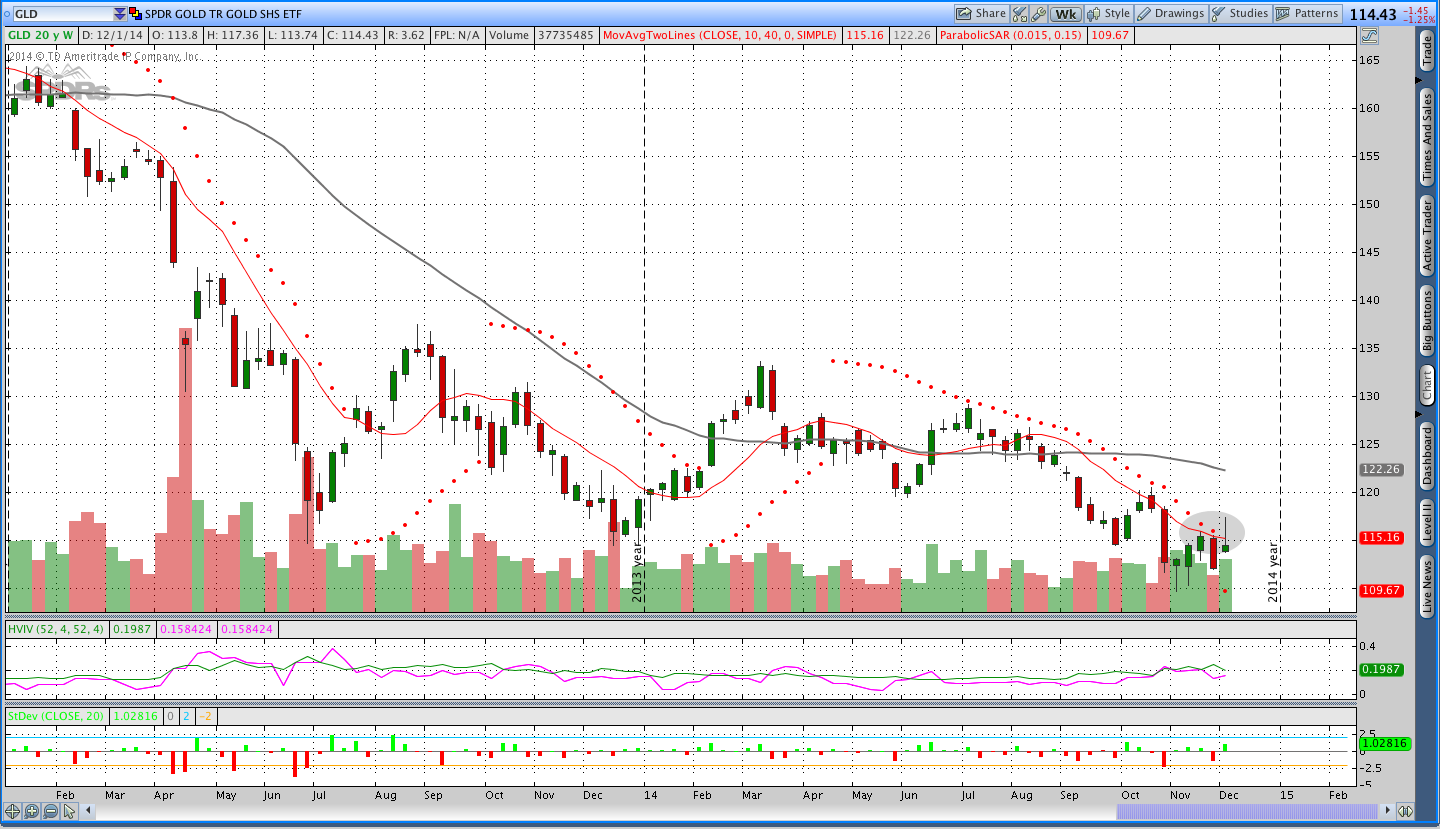Viewport: 1440px width, 829px height.
Task: Click the price axis scale icon
Action: click(1369, 36)
